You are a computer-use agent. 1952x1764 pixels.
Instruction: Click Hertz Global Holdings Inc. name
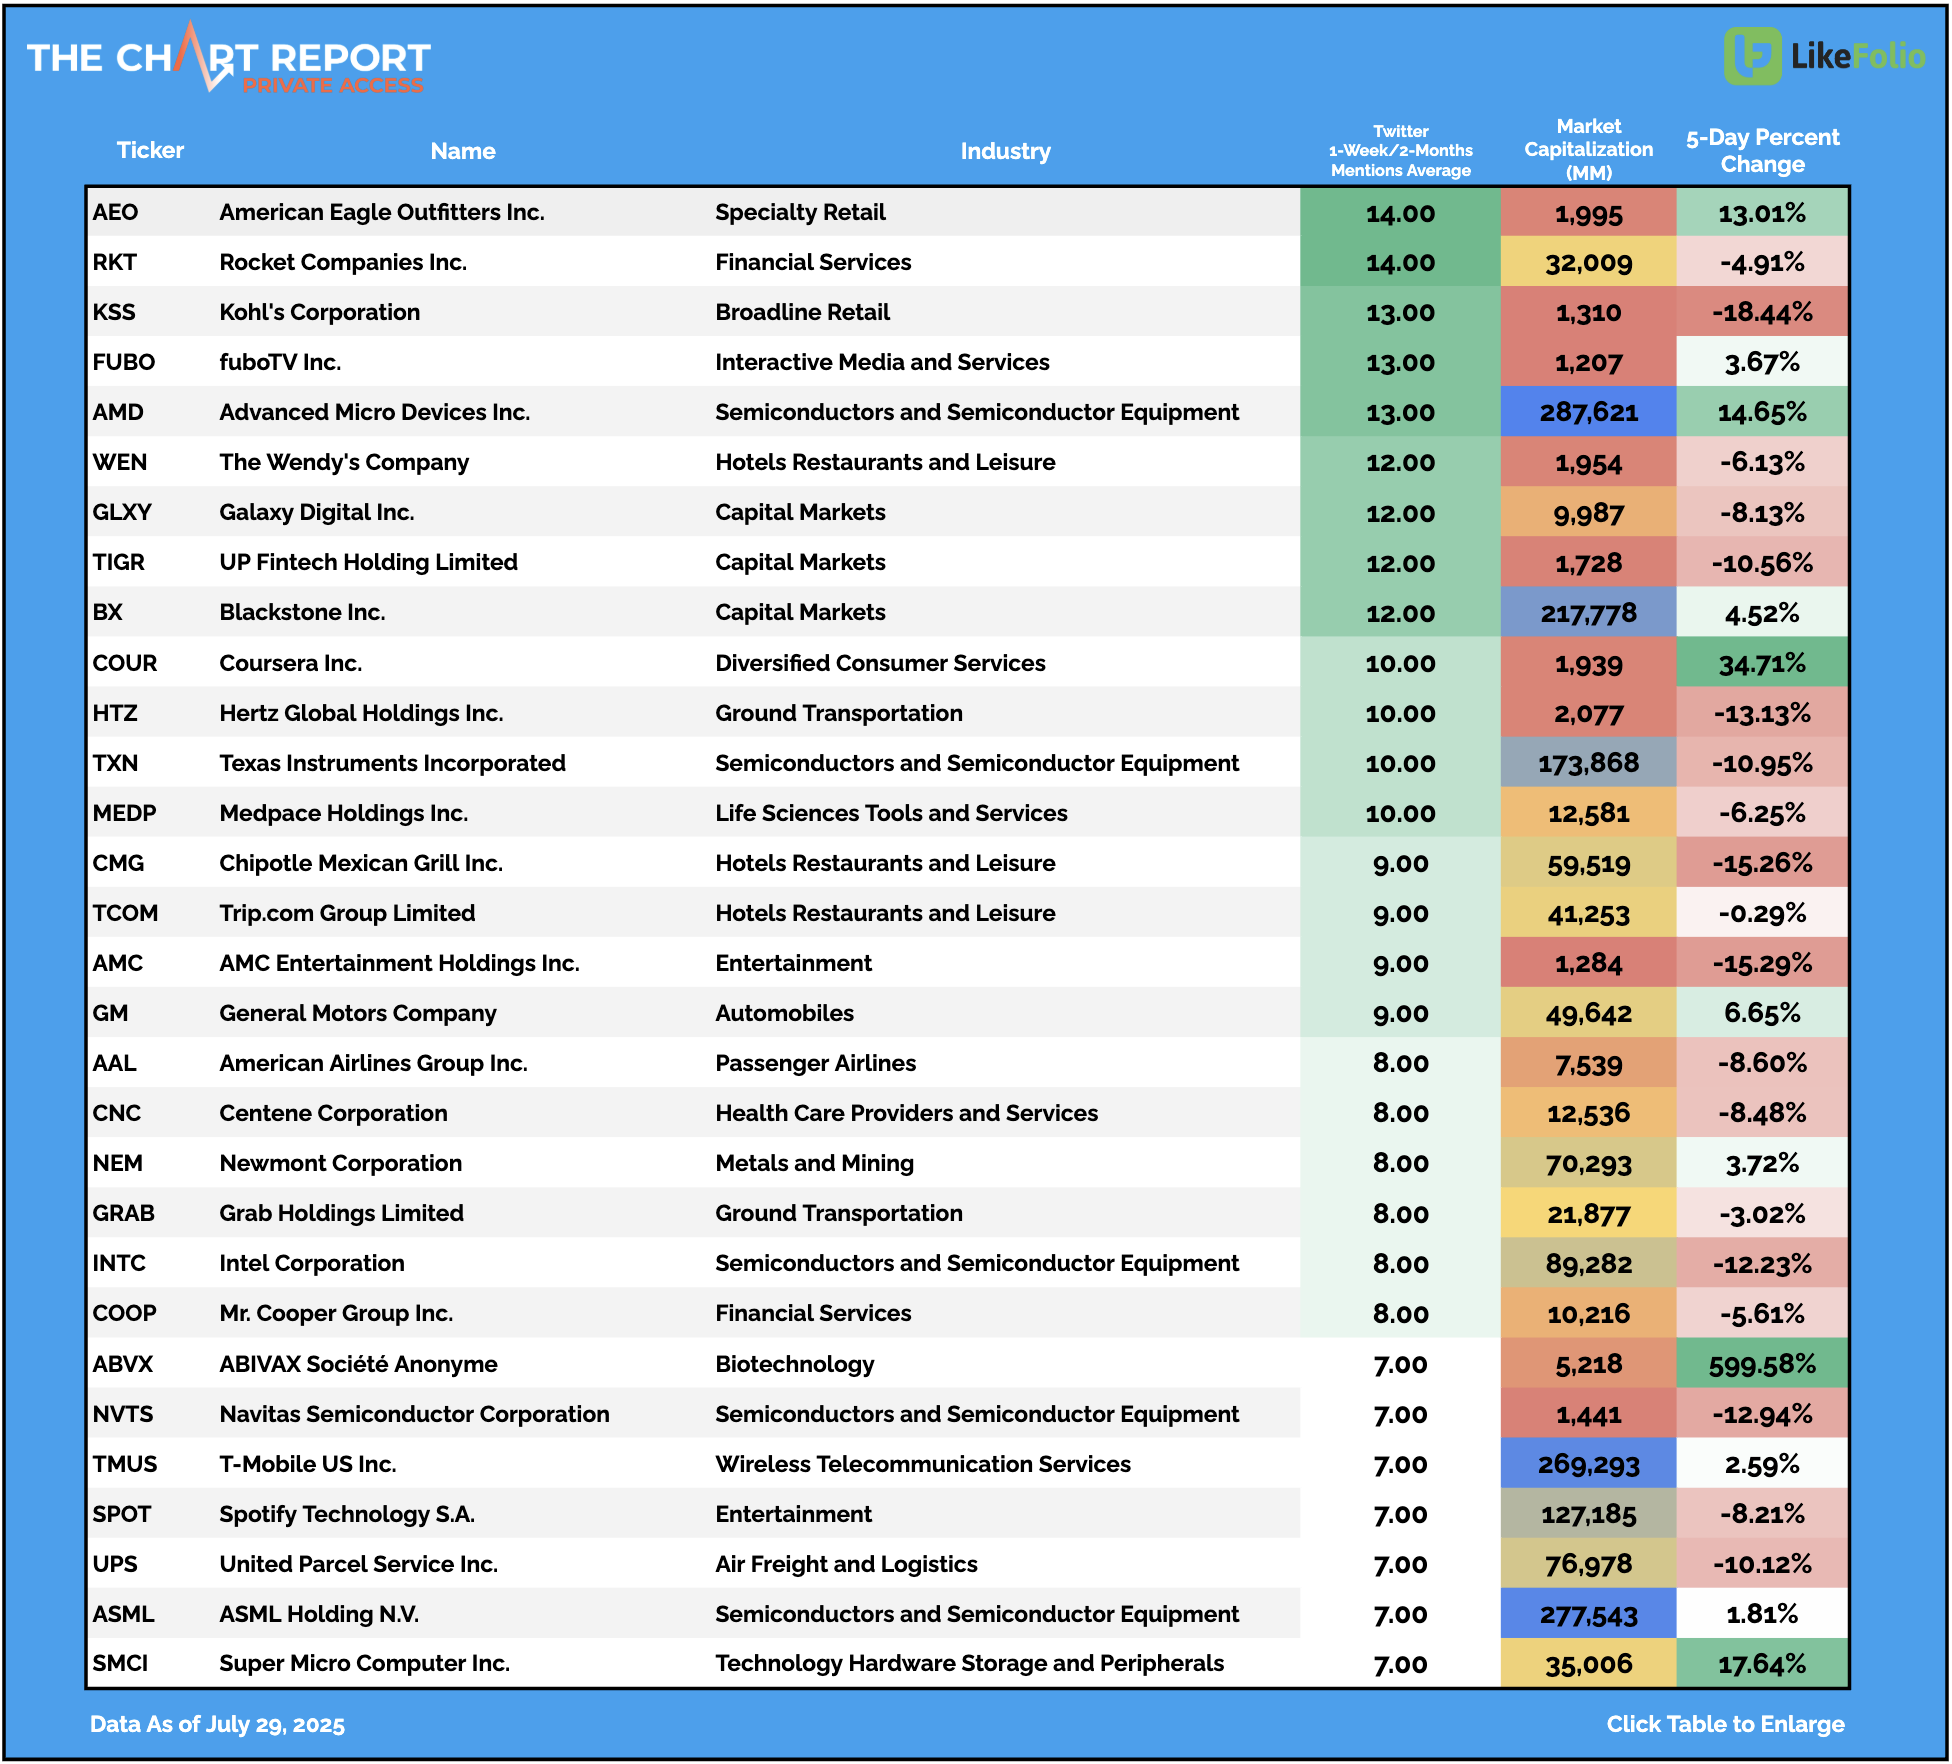click(361, 713)
